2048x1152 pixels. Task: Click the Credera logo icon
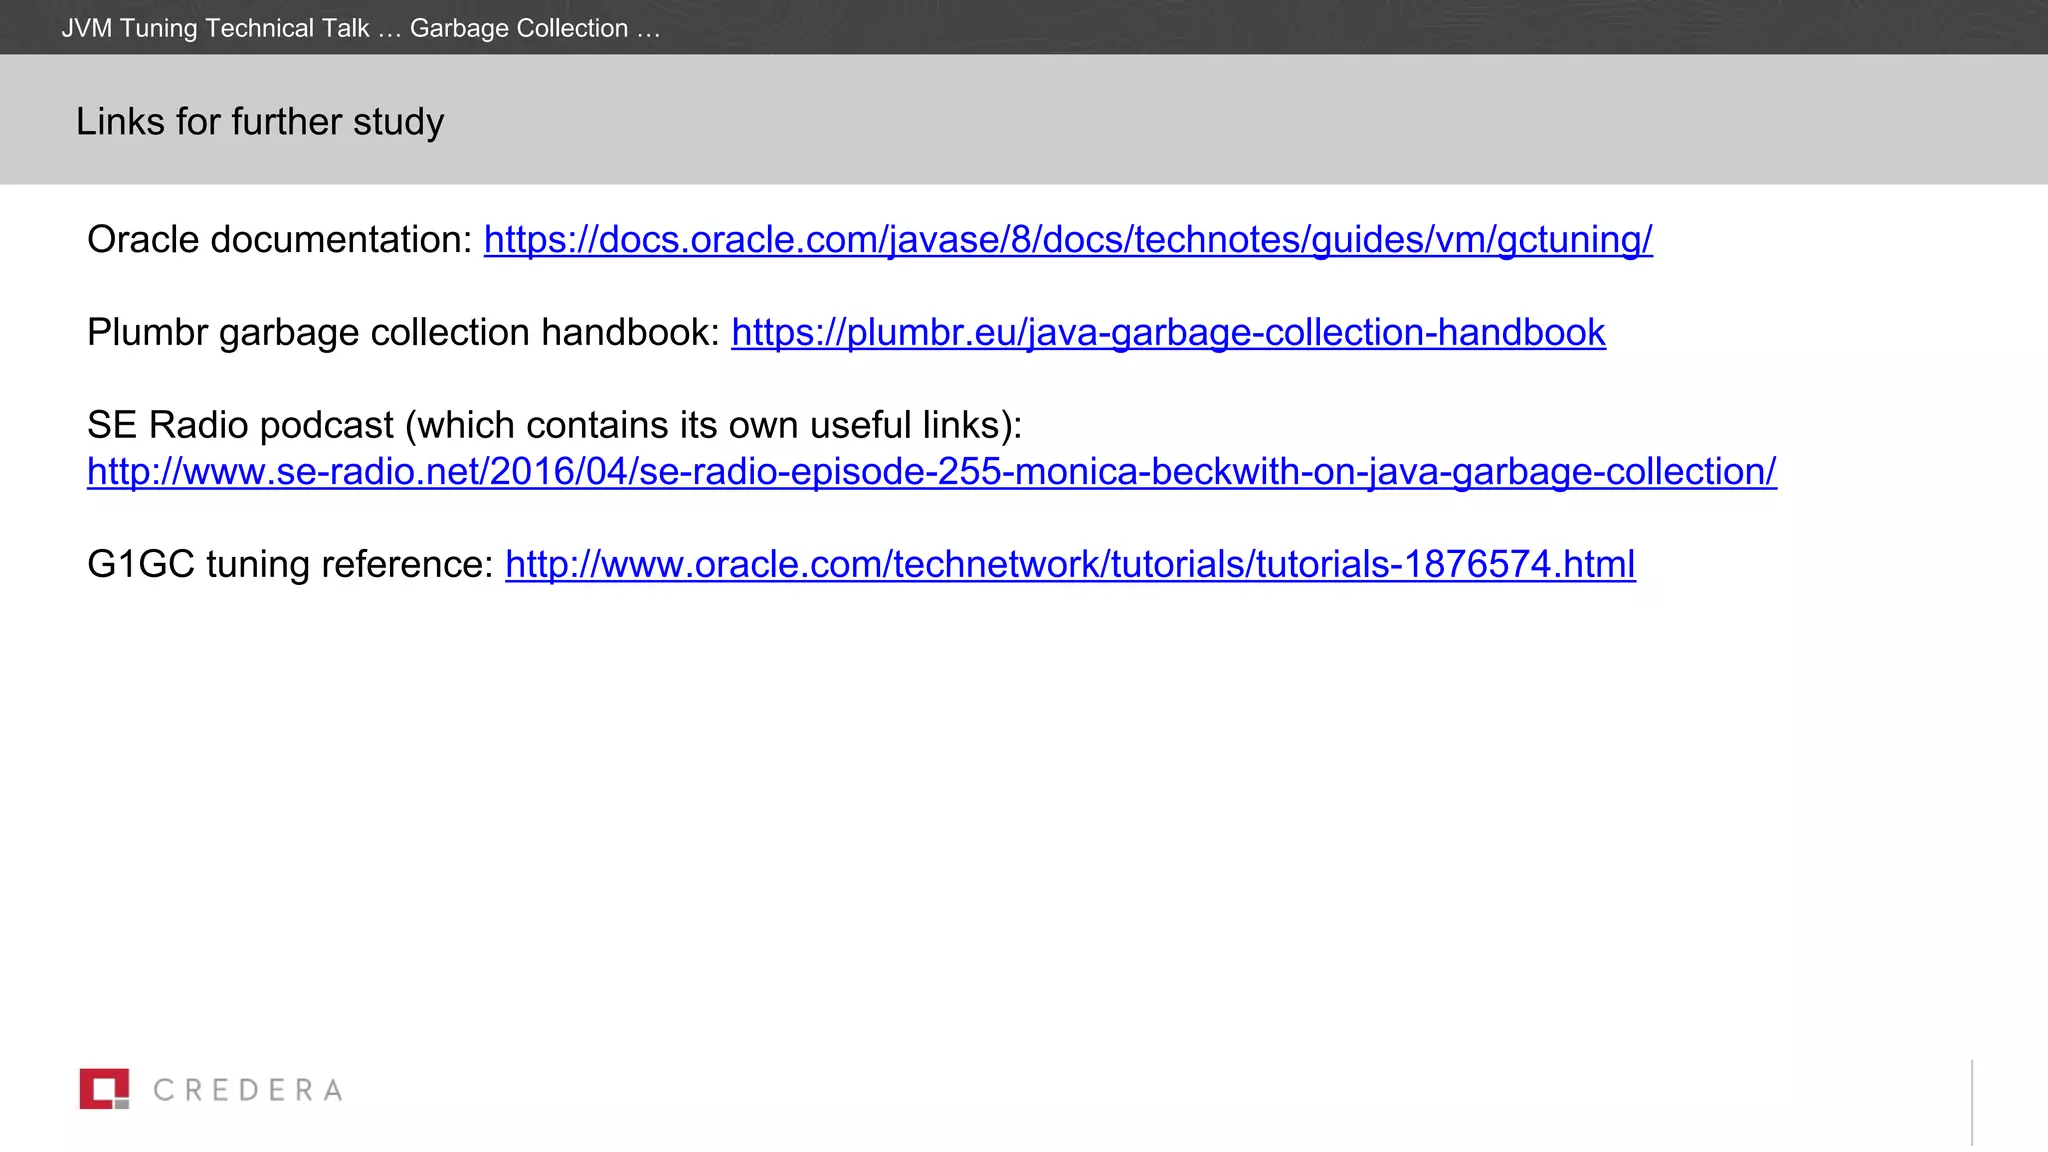coord(105,1089)
